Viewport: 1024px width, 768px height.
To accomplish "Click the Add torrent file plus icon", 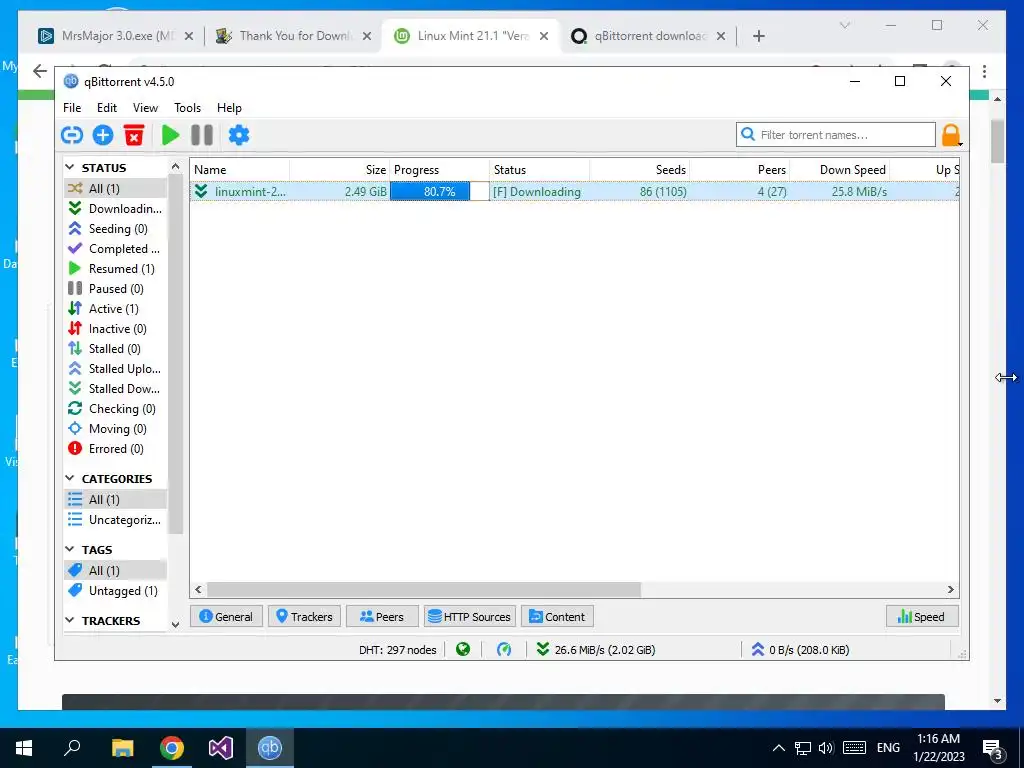I will click(103, 135).
